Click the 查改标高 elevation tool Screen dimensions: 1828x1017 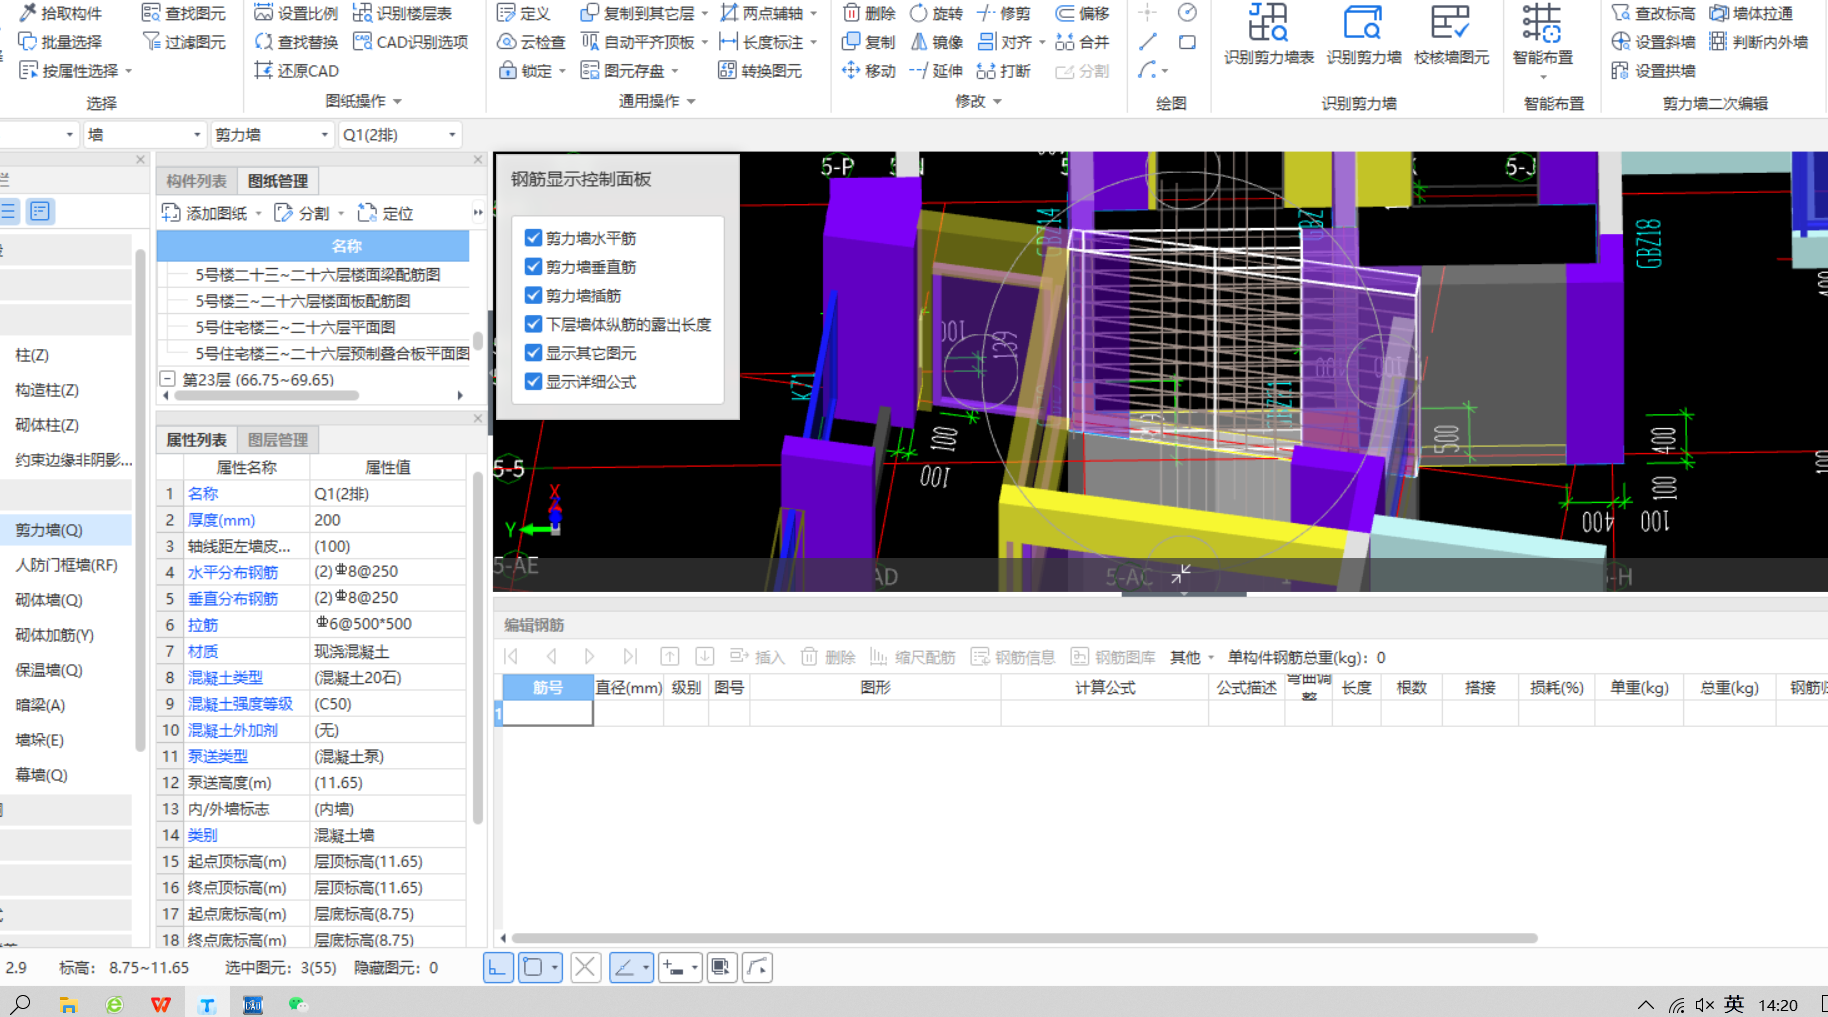point(1654,13)
